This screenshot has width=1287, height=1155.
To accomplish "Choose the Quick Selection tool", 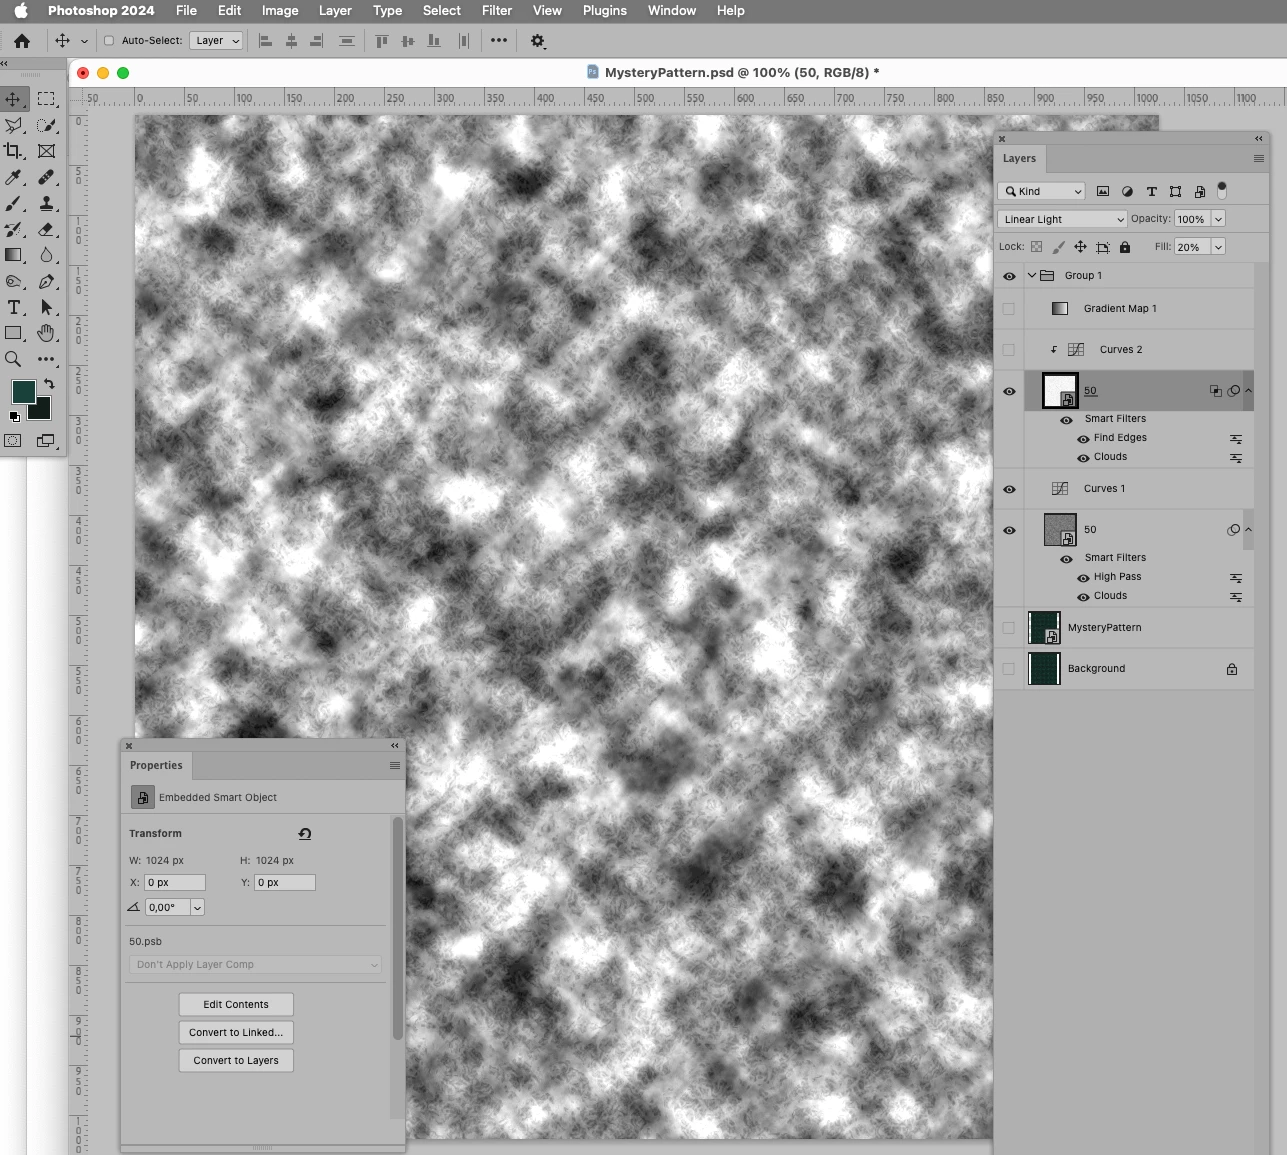I will [x=46, y=125].
